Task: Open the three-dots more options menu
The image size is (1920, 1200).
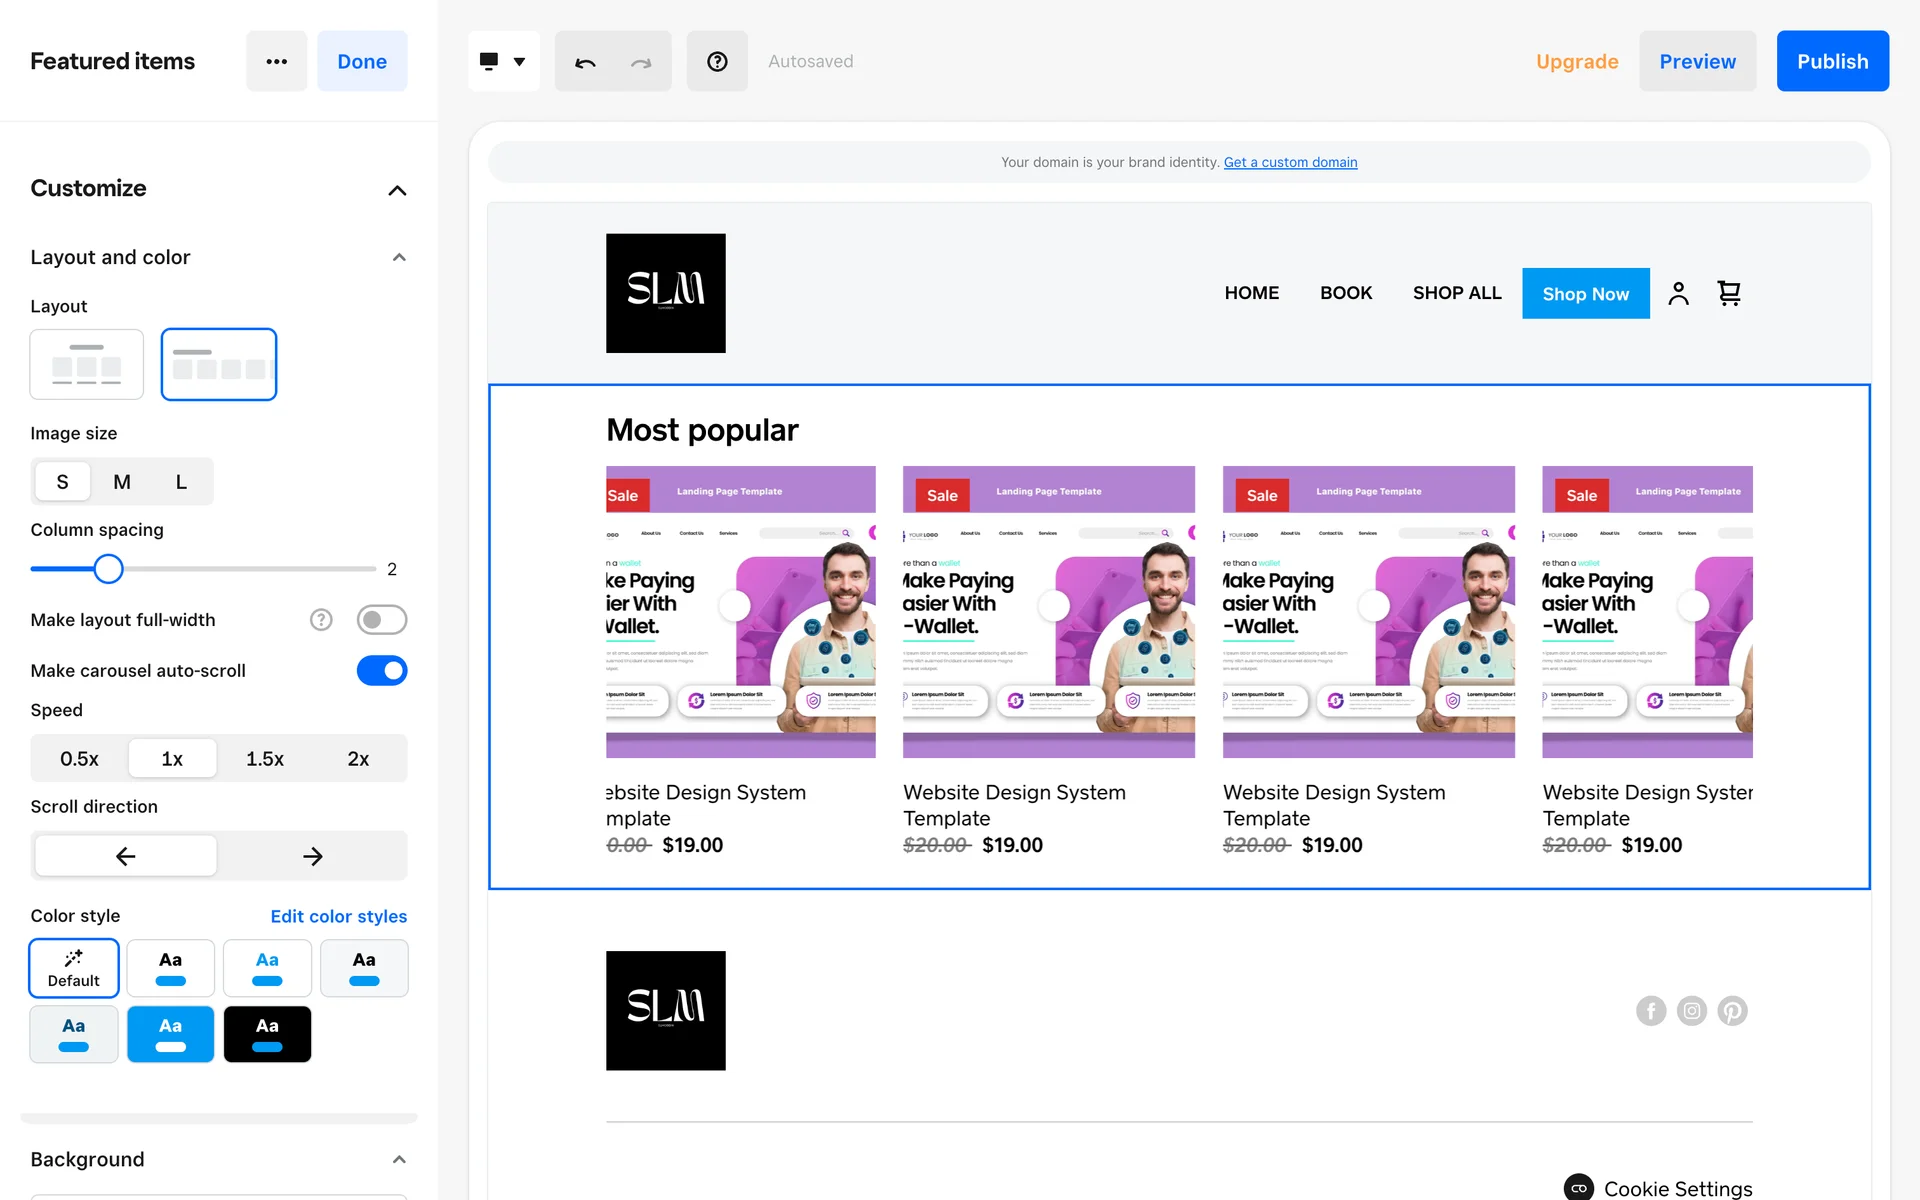Action: [x=277, y=62]
